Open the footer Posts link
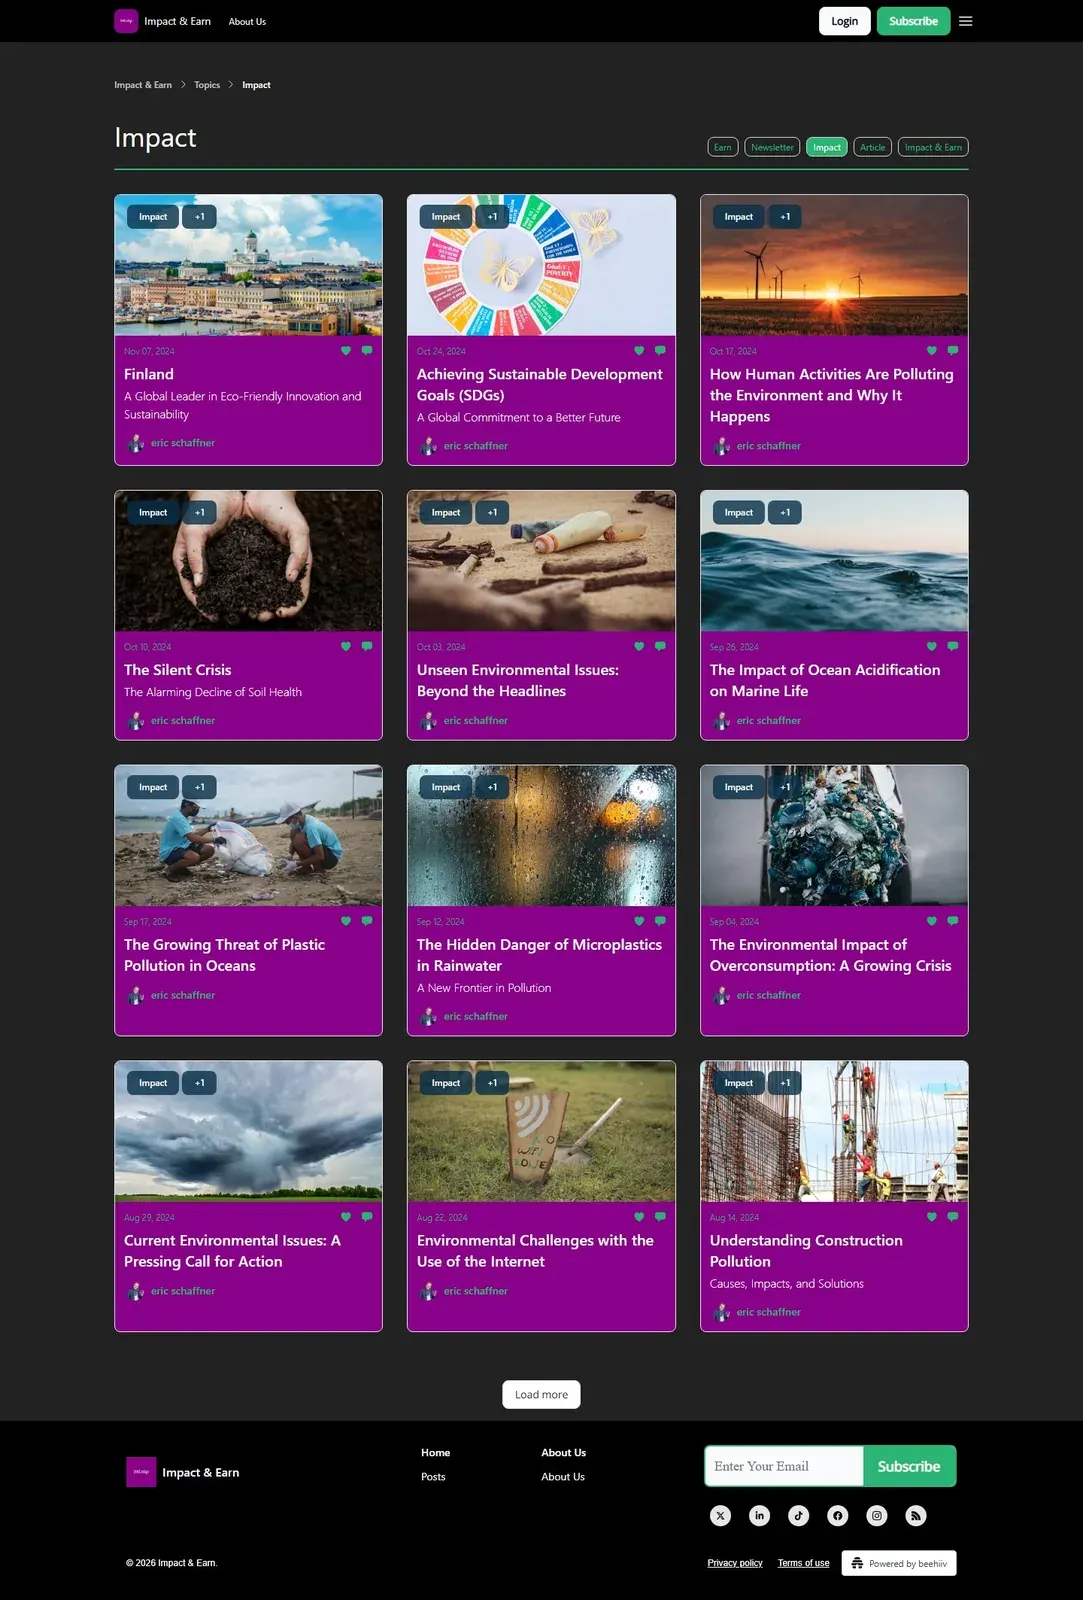Image resolution: width=1083 pixels, height=1600 pixels. (433, 1477)
